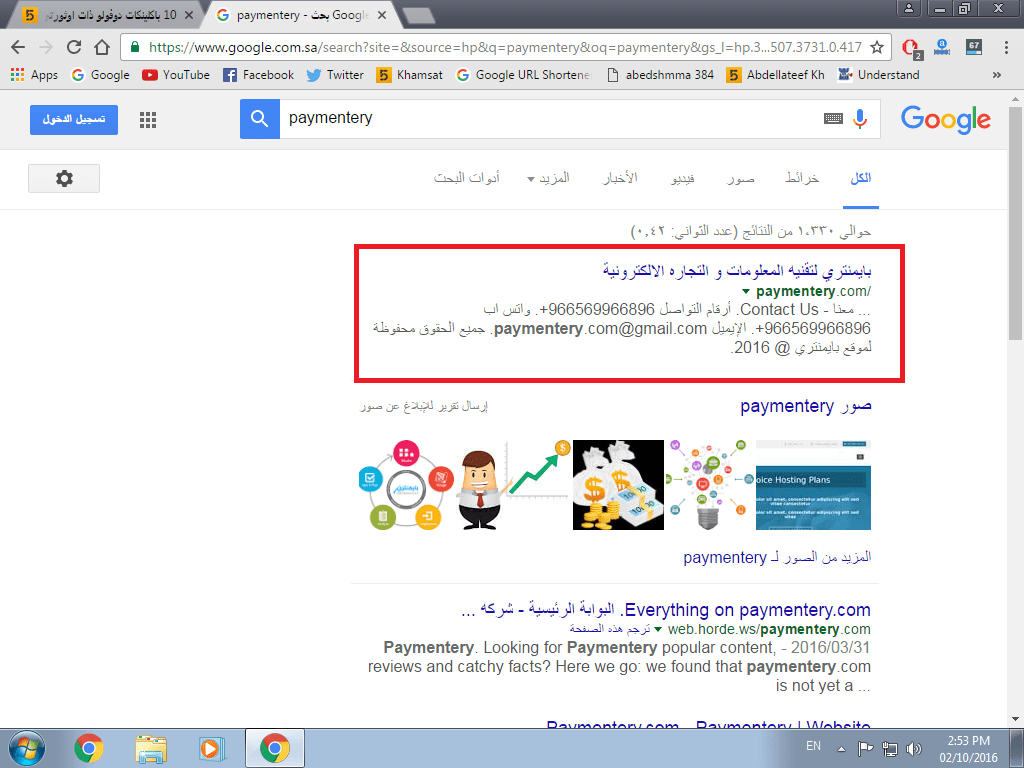
Task: Close the paymentery Google search tab
Action: [x=382, y=15]
